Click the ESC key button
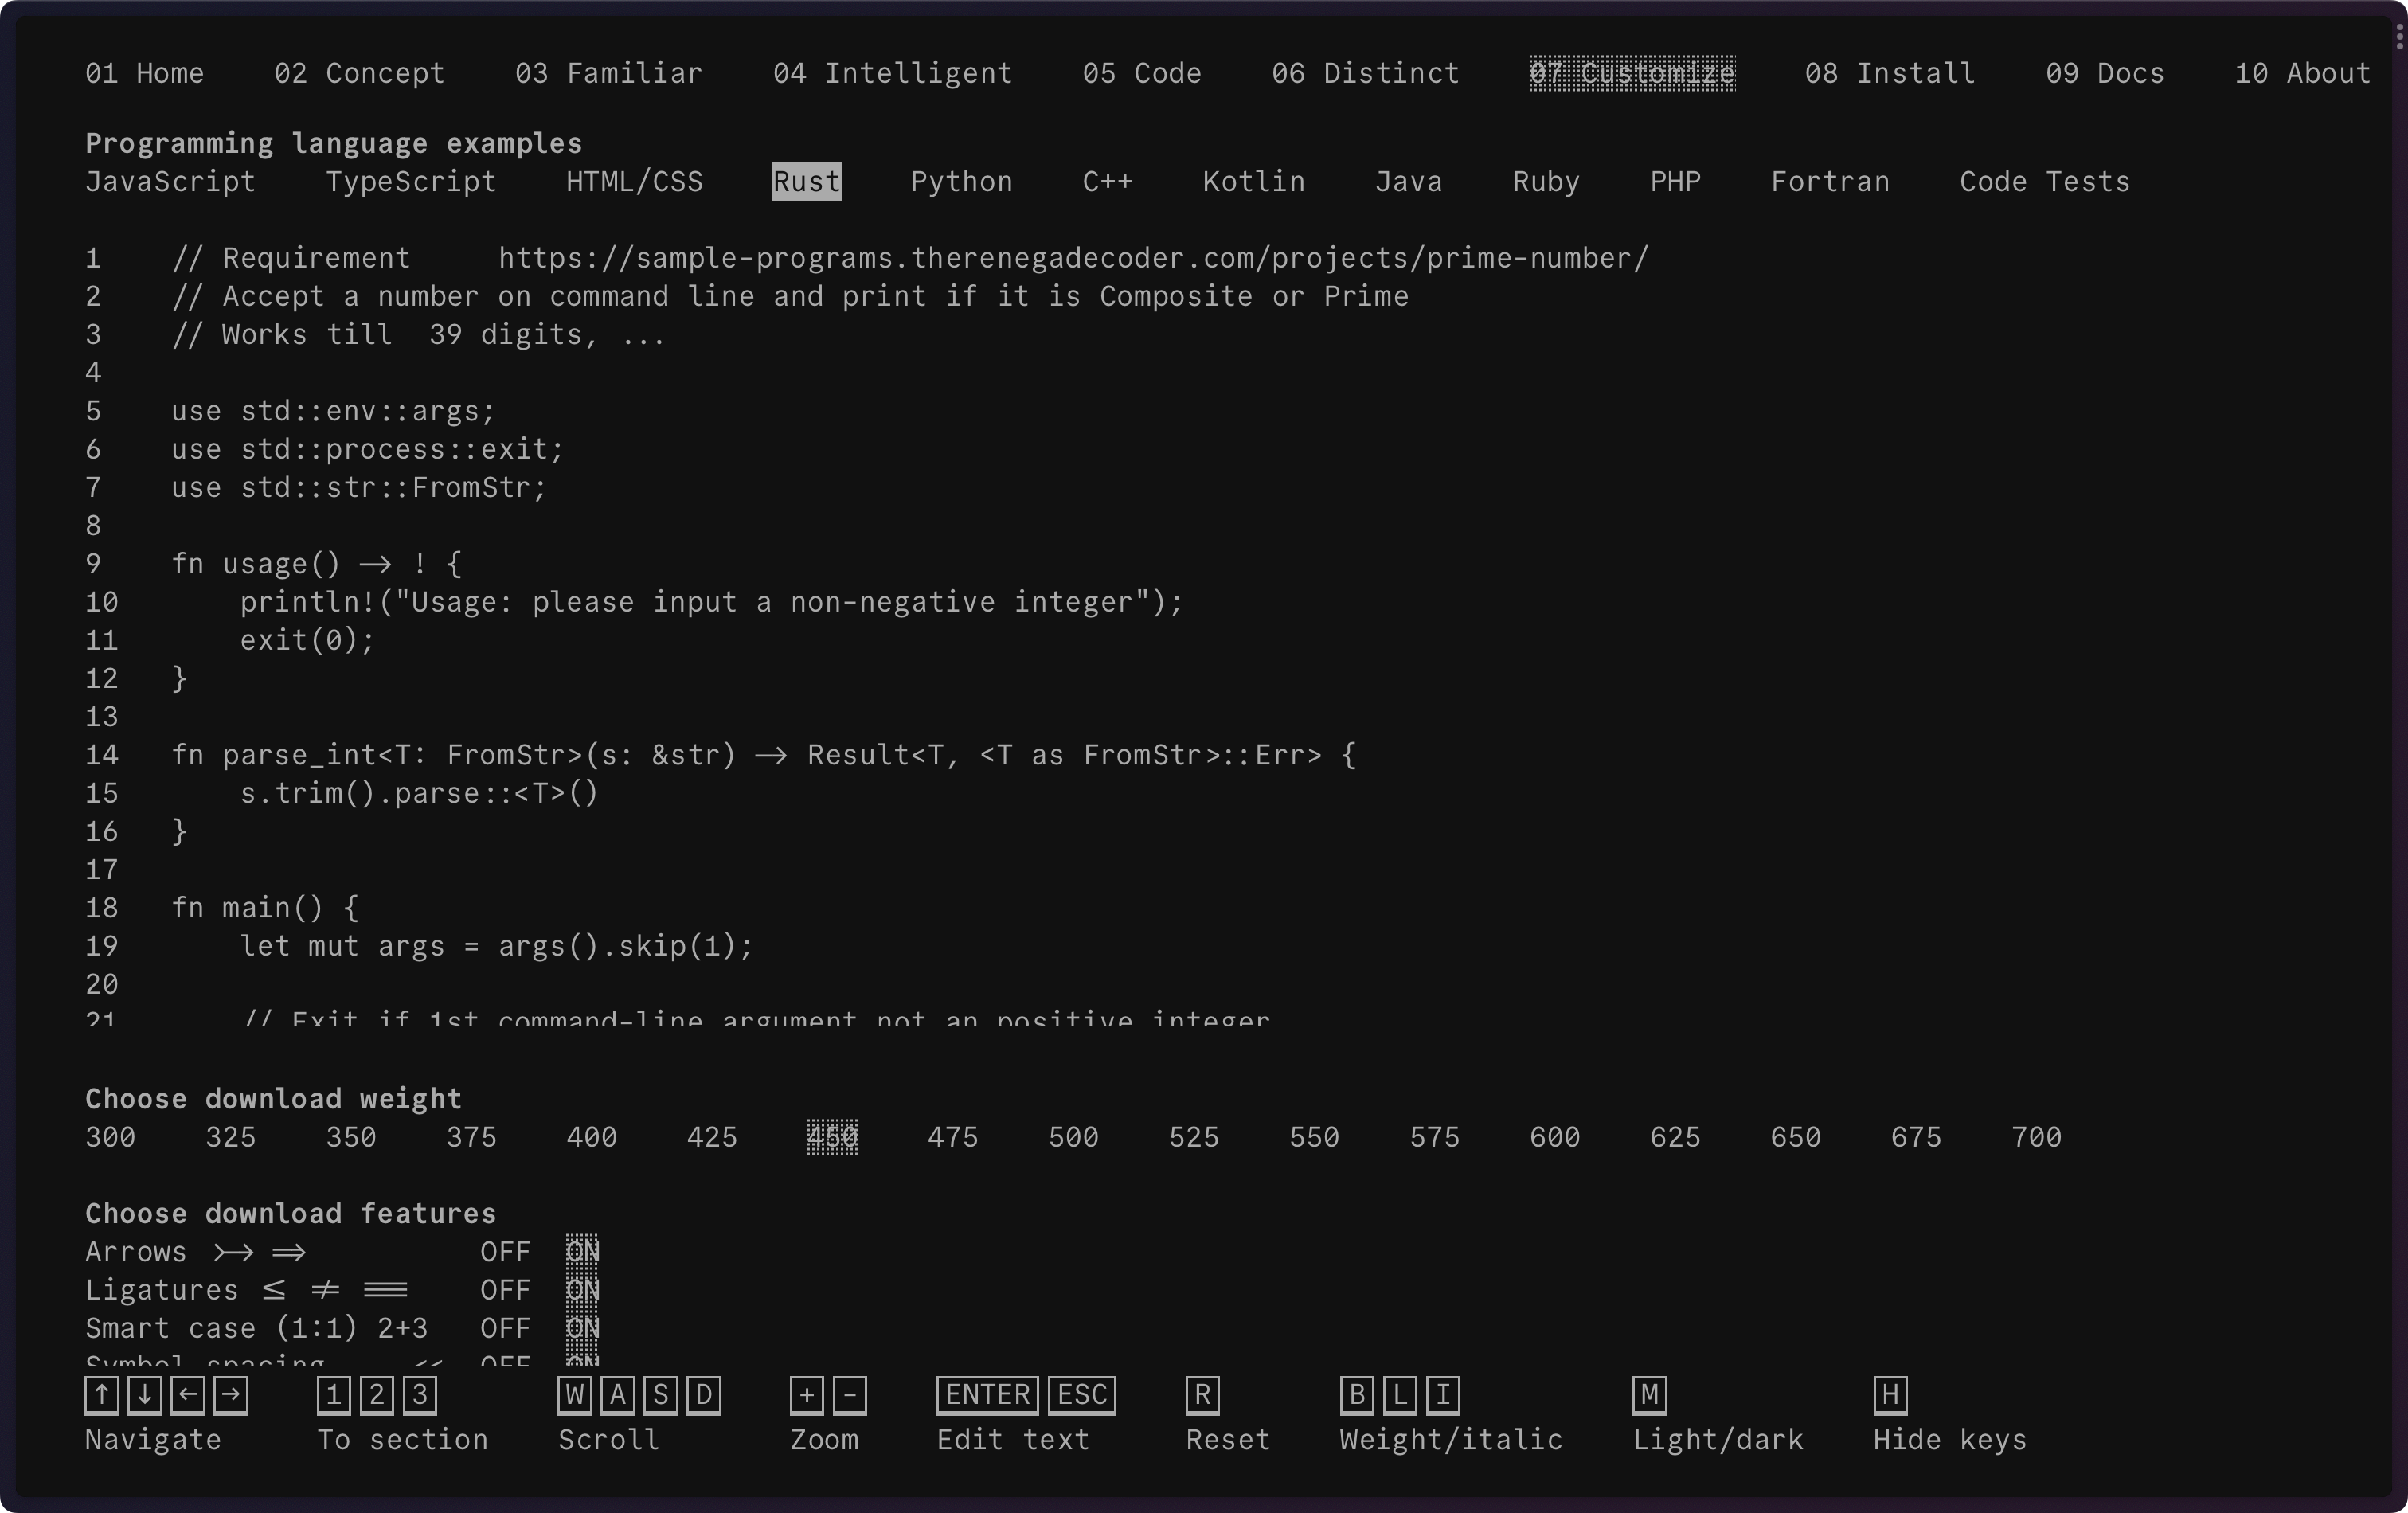This screenshot has width=2408, height=1513. click(1081, 1395)
